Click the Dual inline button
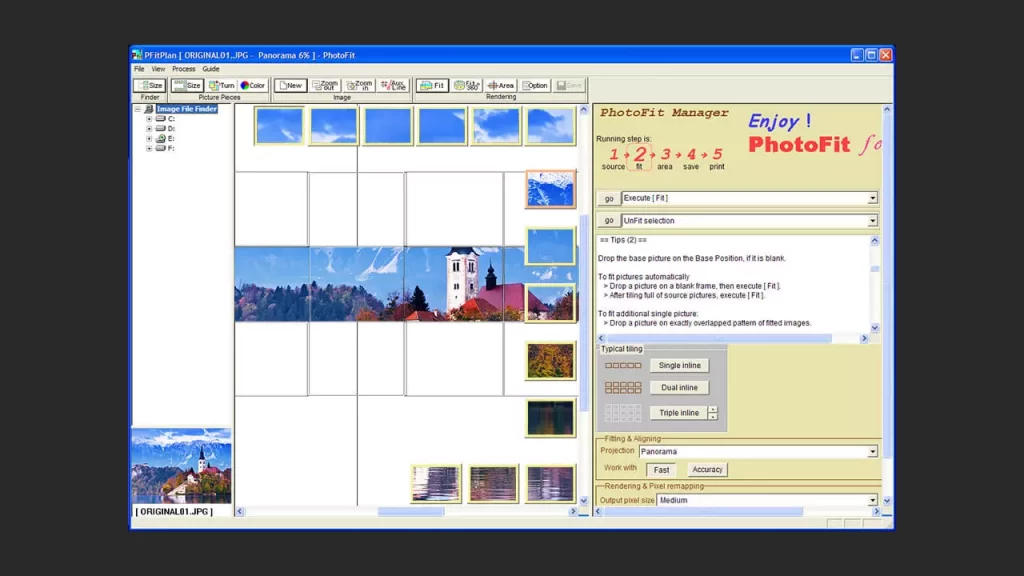1024x576 pixels. pyautogui.click(x=679, y=388)
